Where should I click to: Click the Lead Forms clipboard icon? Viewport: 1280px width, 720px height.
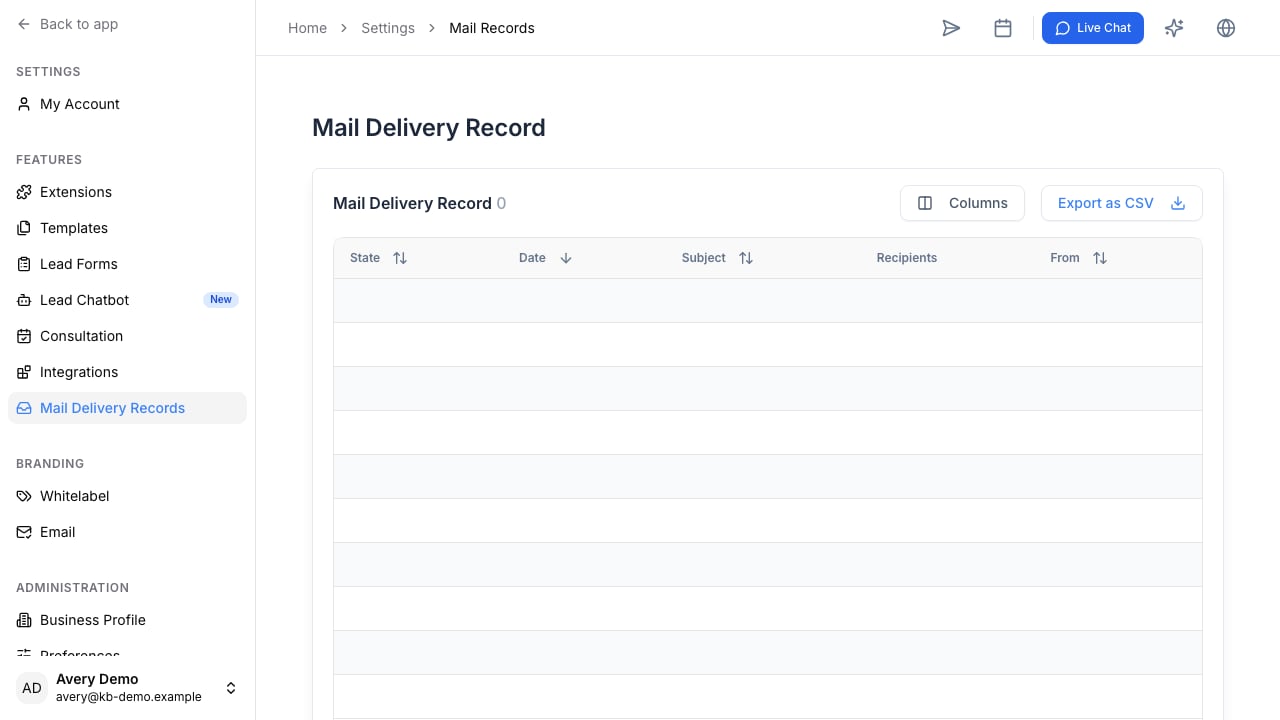(24, 264)
